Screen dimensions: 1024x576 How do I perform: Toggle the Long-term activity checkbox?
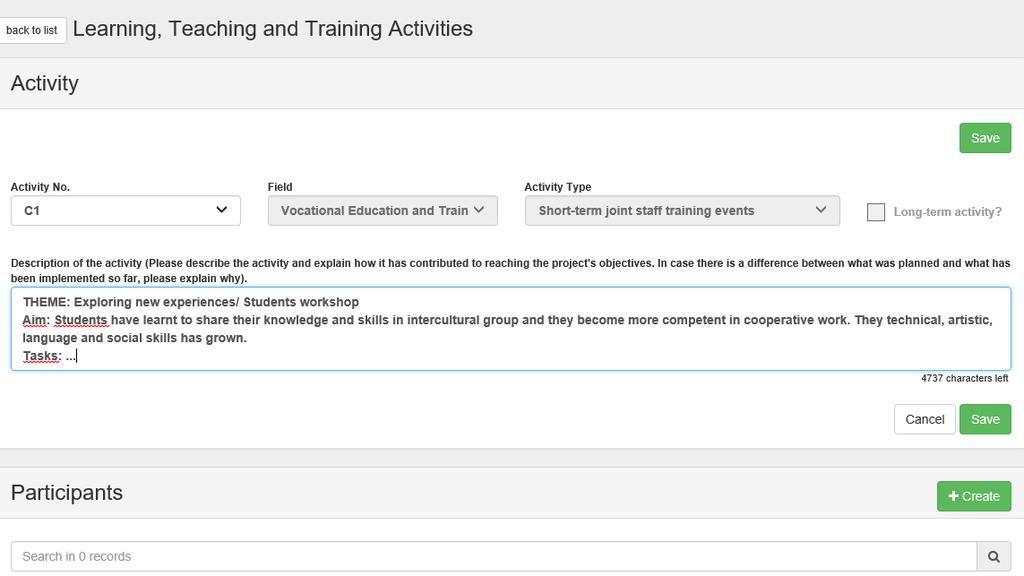[x=876, y=212]
